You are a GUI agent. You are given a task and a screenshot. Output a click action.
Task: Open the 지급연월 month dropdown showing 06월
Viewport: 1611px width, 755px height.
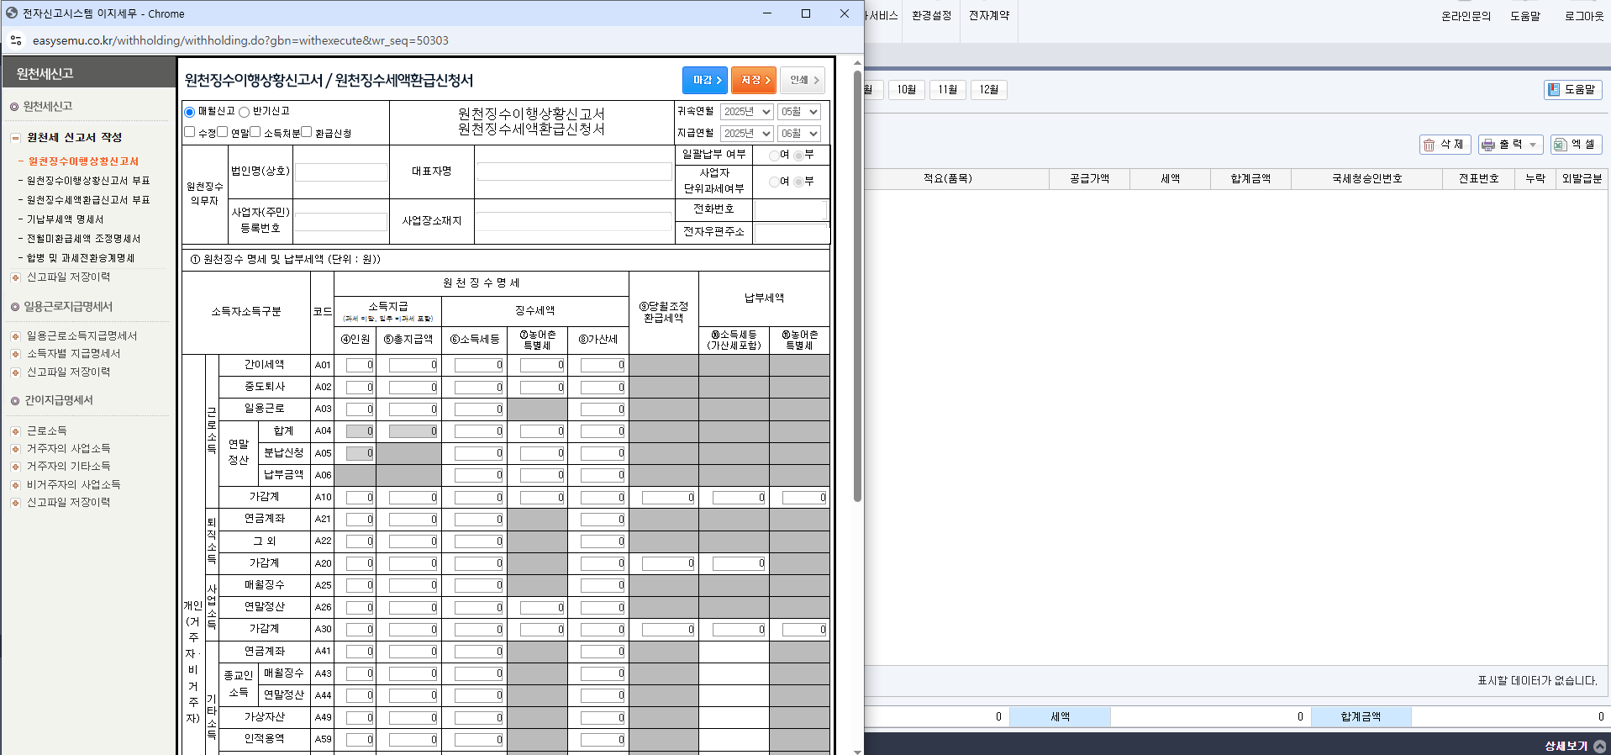[799, 133]
